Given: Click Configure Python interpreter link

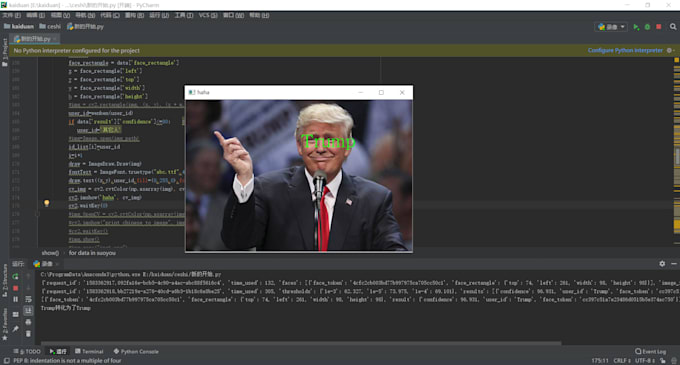Looking at the screenshot, I should point(625,50).
